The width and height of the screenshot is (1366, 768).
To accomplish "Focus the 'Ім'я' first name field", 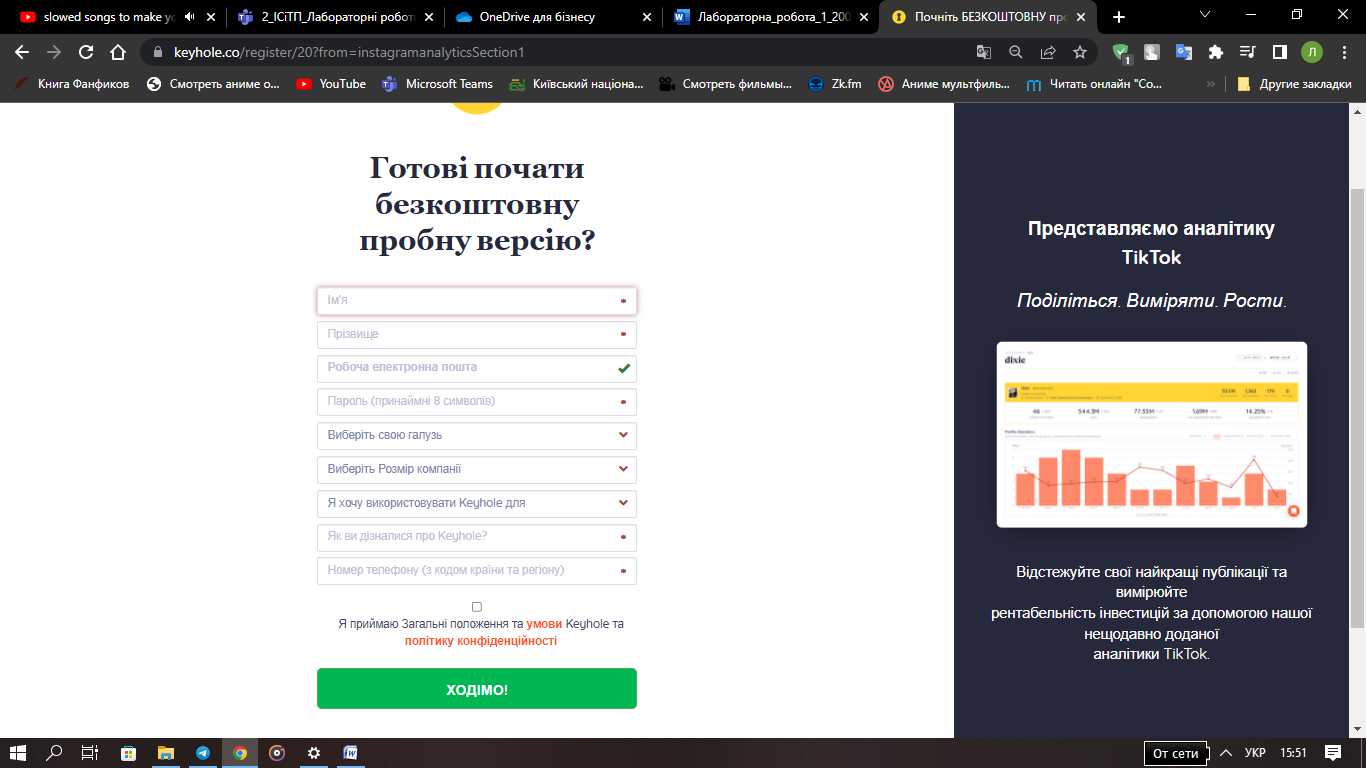I will point(477,300).
